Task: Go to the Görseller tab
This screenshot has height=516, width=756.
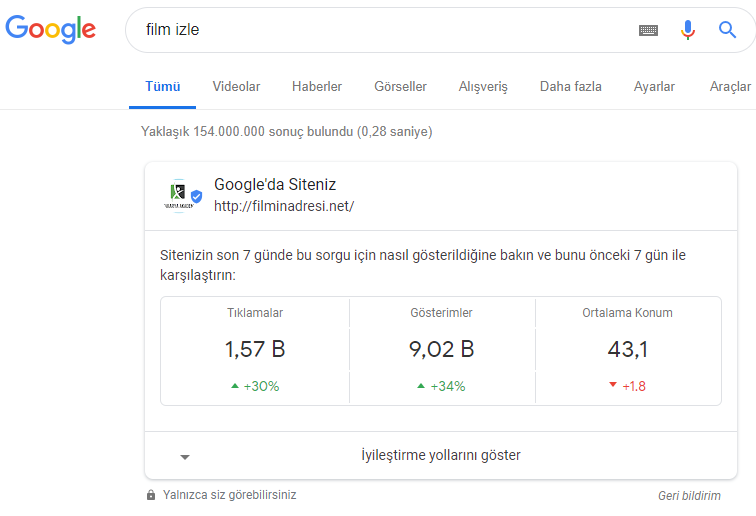Action: click(x=400, y=87)
